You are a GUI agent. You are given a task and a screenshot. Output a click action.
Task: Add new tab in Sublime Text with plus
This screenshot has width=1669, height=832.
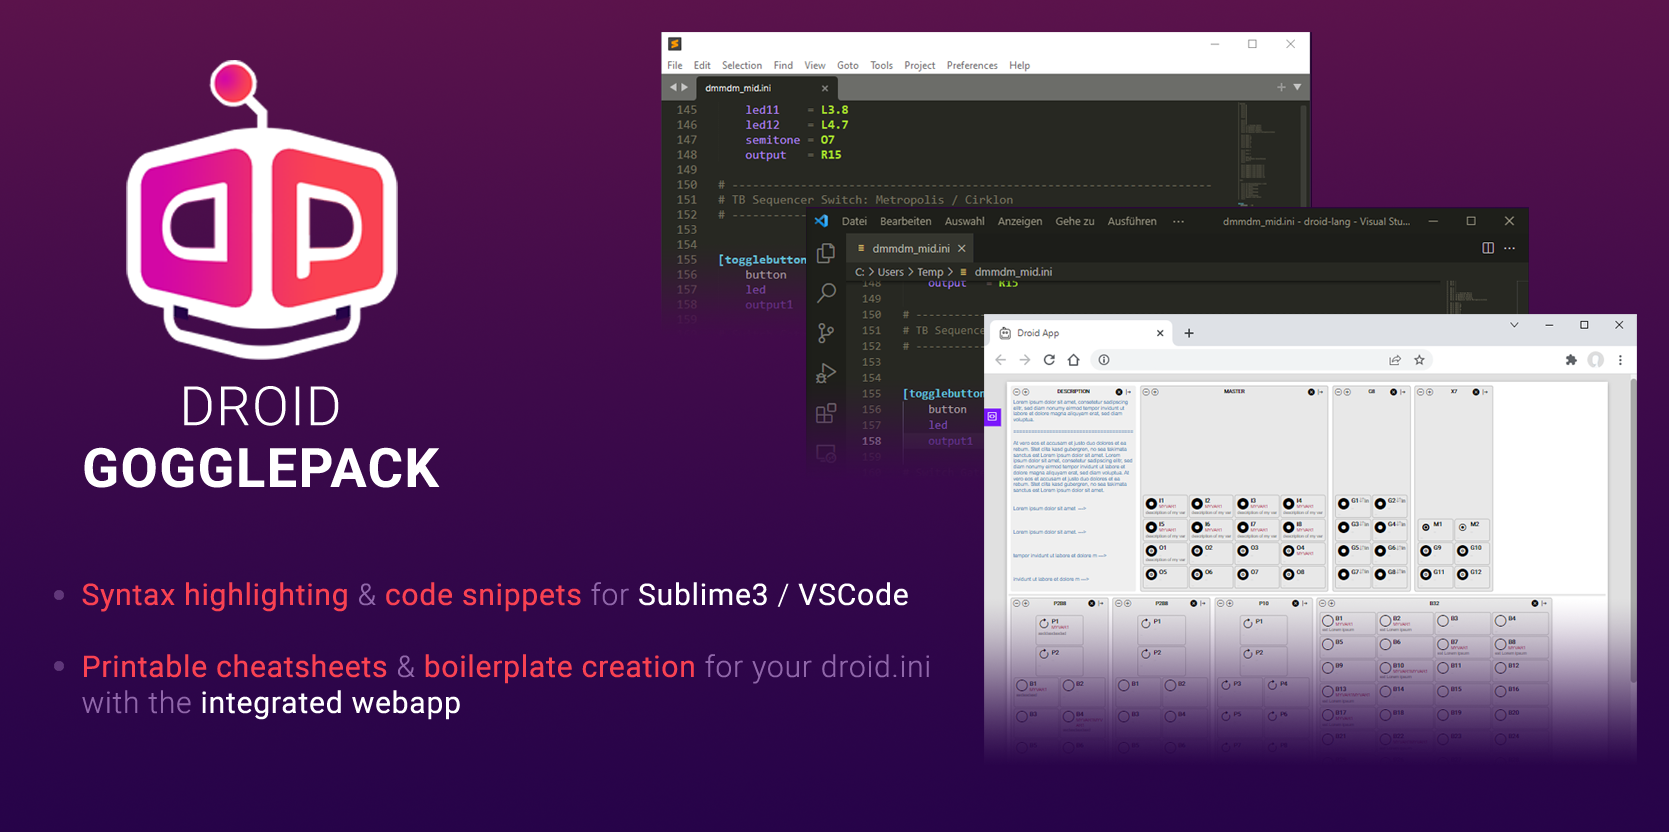click(x=1281, y=87)
